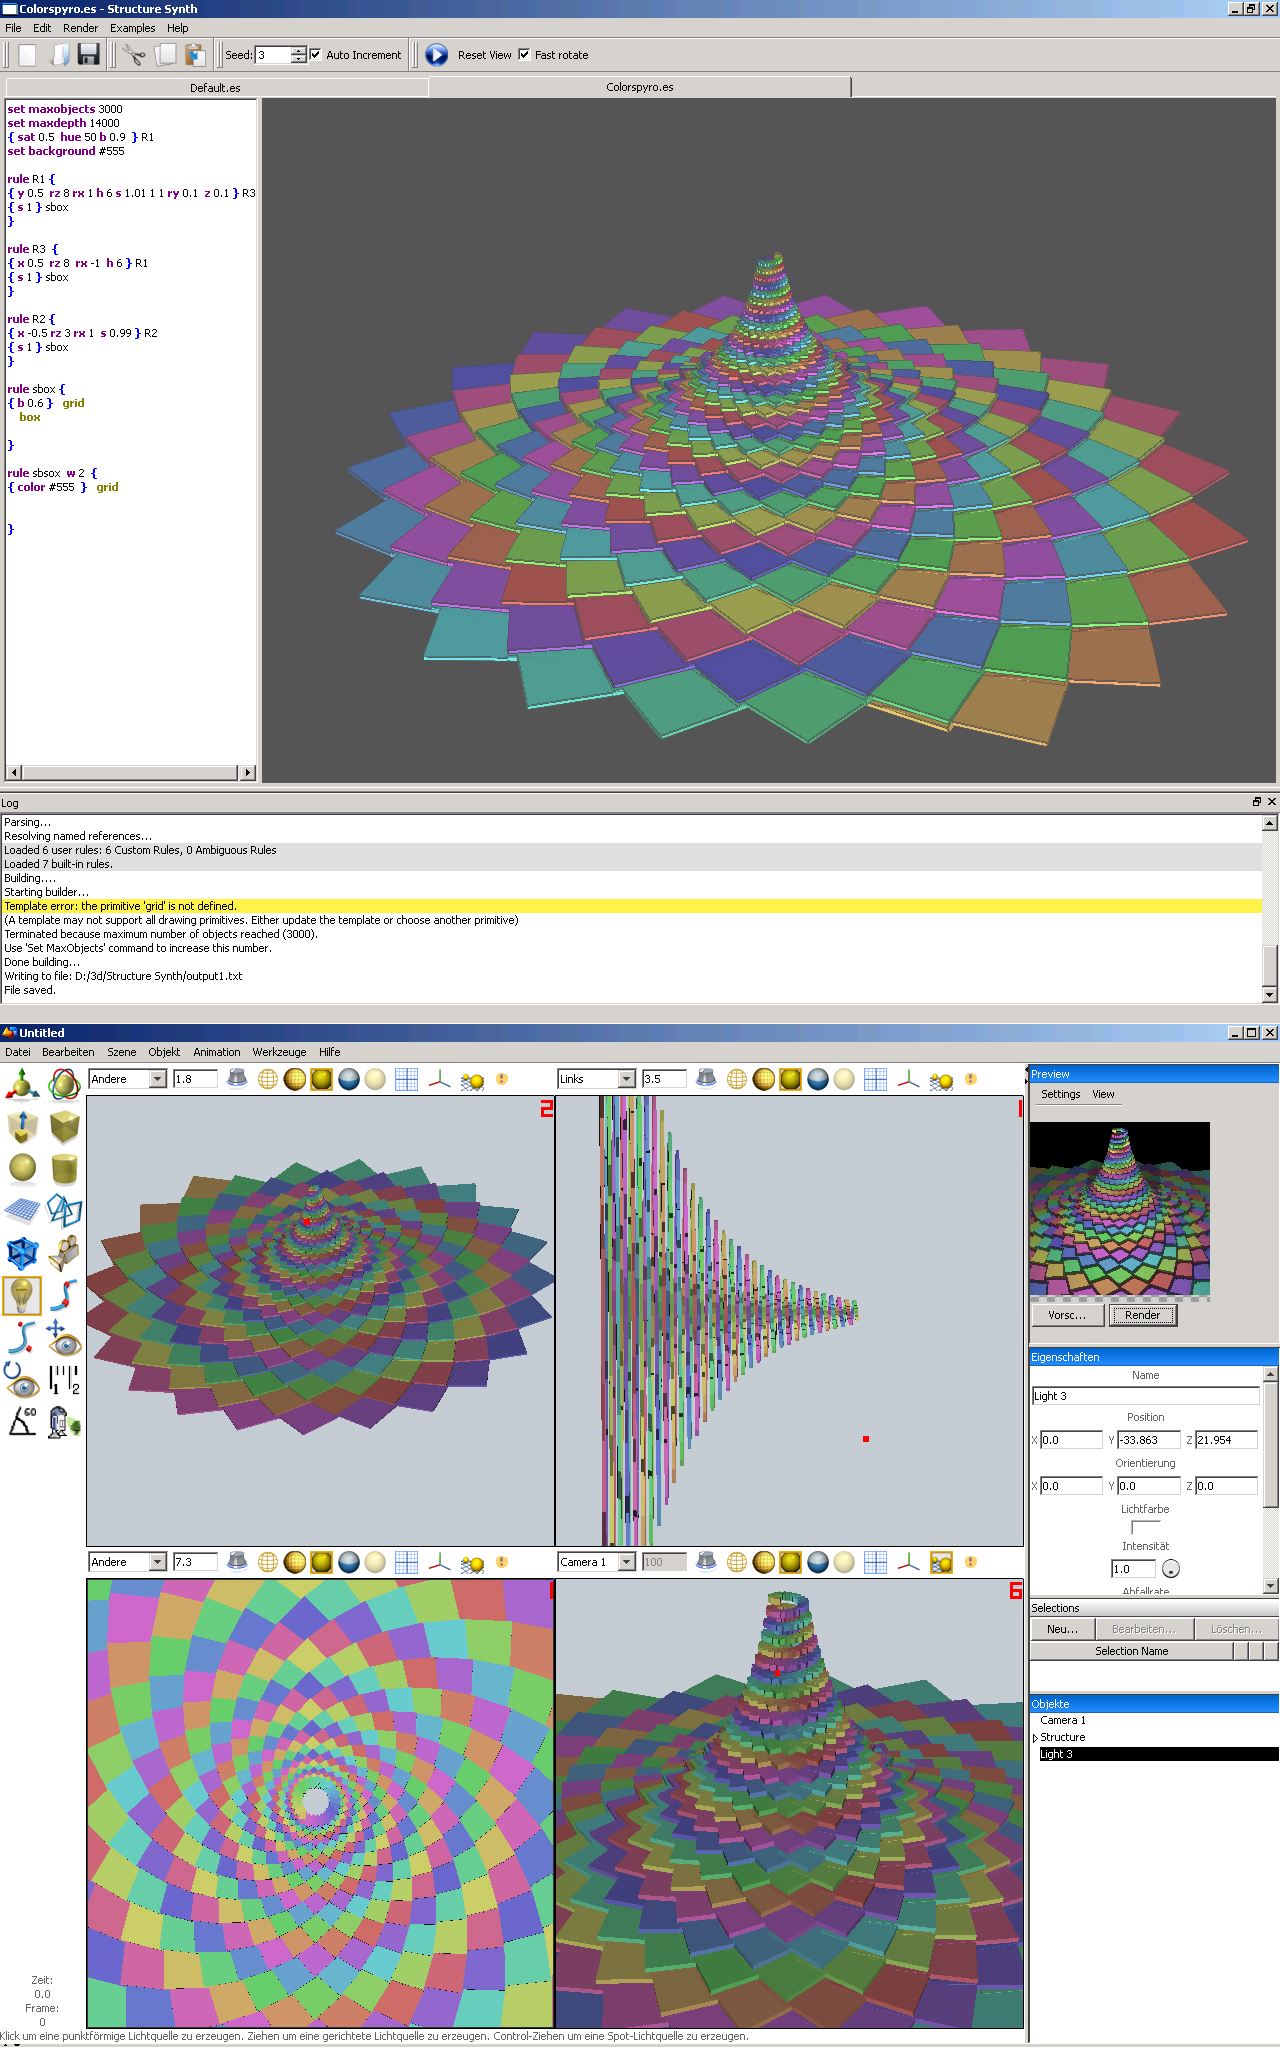Open the Links view dropdown

626,1079
